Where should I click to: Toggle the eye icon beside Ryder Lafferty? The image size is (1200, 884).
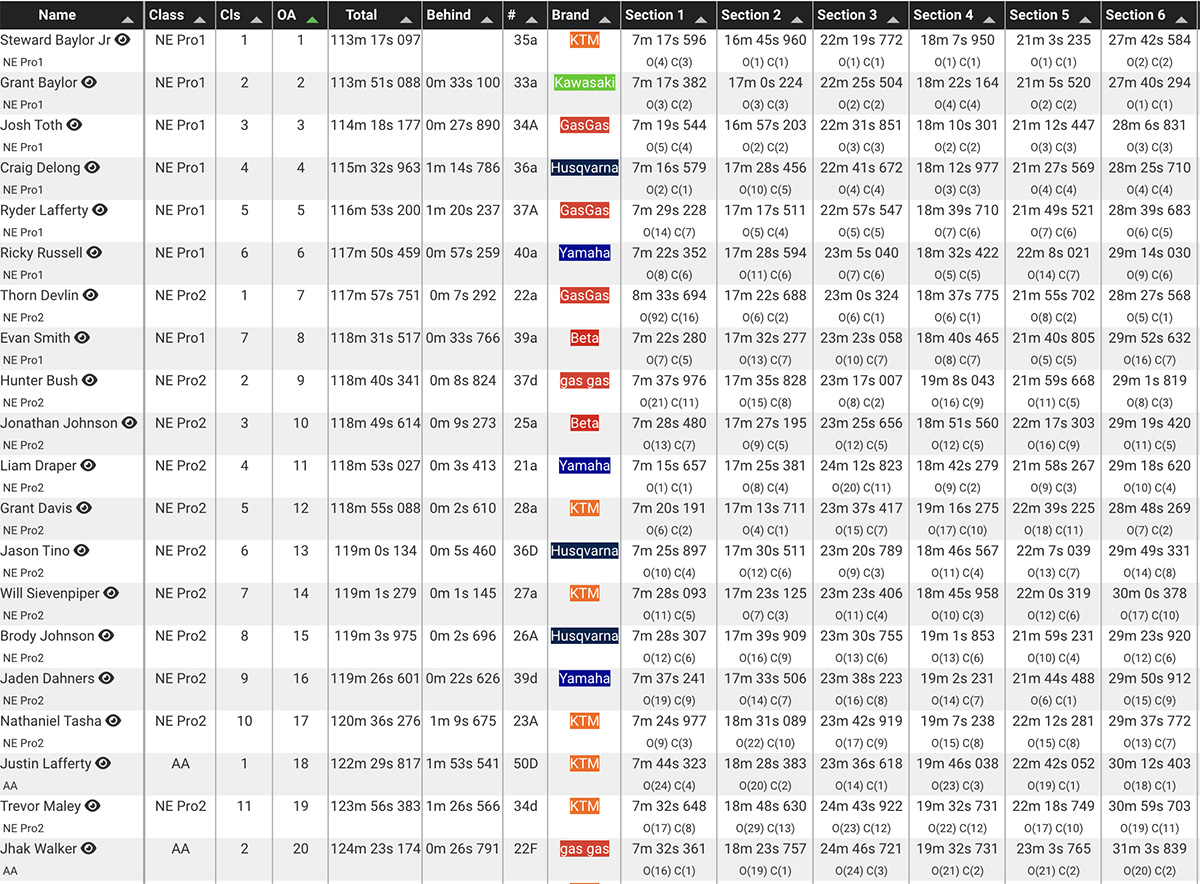[100, 210]
